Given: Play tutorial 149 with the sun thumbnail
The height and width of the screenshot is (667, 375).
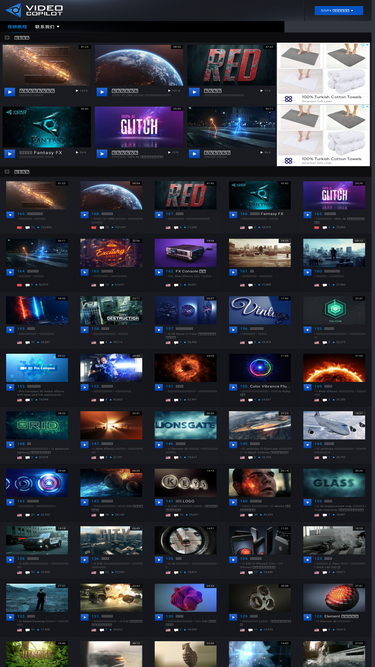Looking at the screenshot, I should point(307,387).
